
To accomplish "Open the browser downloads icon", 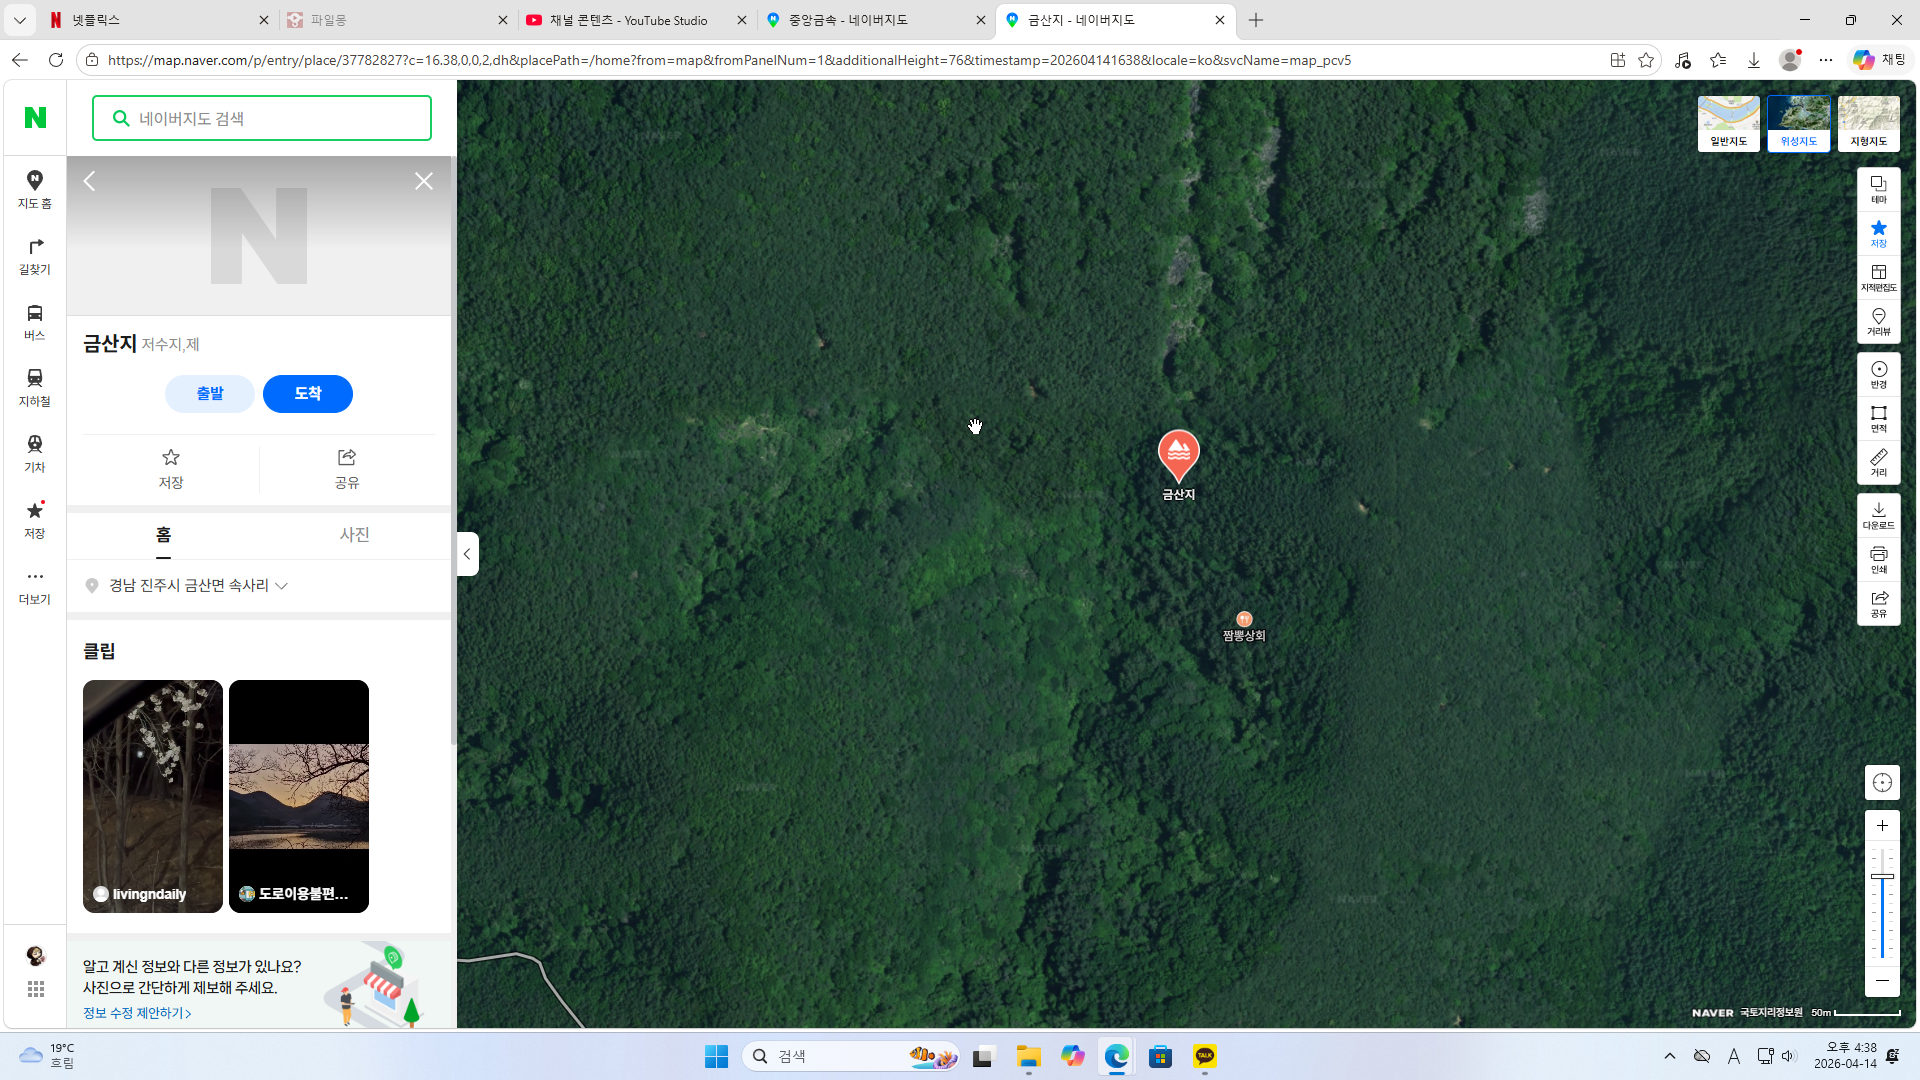I will 1754,60.
